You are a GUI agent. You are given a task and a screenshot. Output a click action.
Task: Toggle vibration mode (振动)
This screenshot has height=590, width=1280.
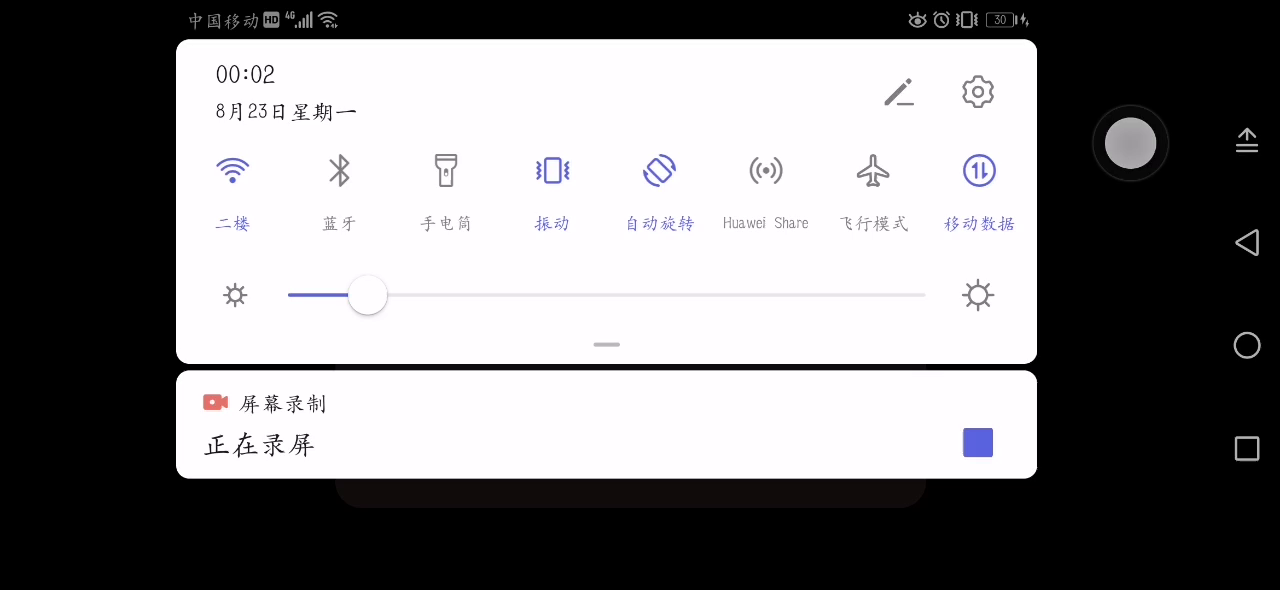[x=552, y=171]
